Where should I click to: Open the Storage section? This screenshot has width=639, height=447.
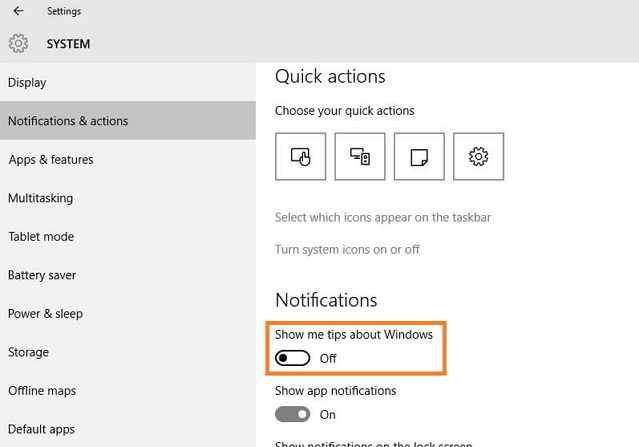pyautogui.click(x=128, y=352)
